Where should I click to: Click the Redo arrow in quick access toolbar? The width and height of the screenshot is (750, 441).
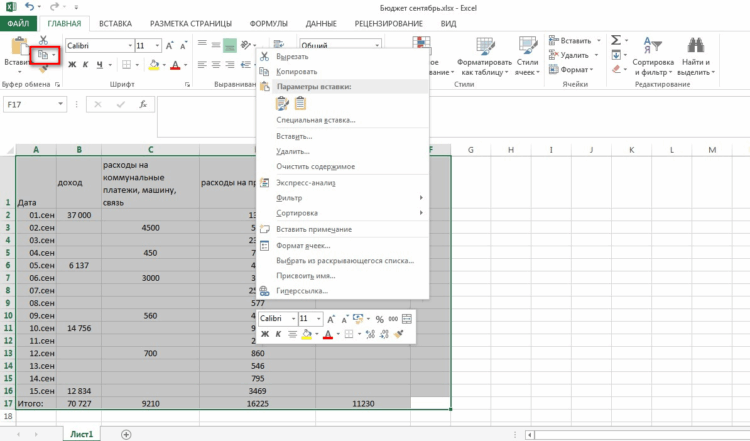tap(55, 7)
